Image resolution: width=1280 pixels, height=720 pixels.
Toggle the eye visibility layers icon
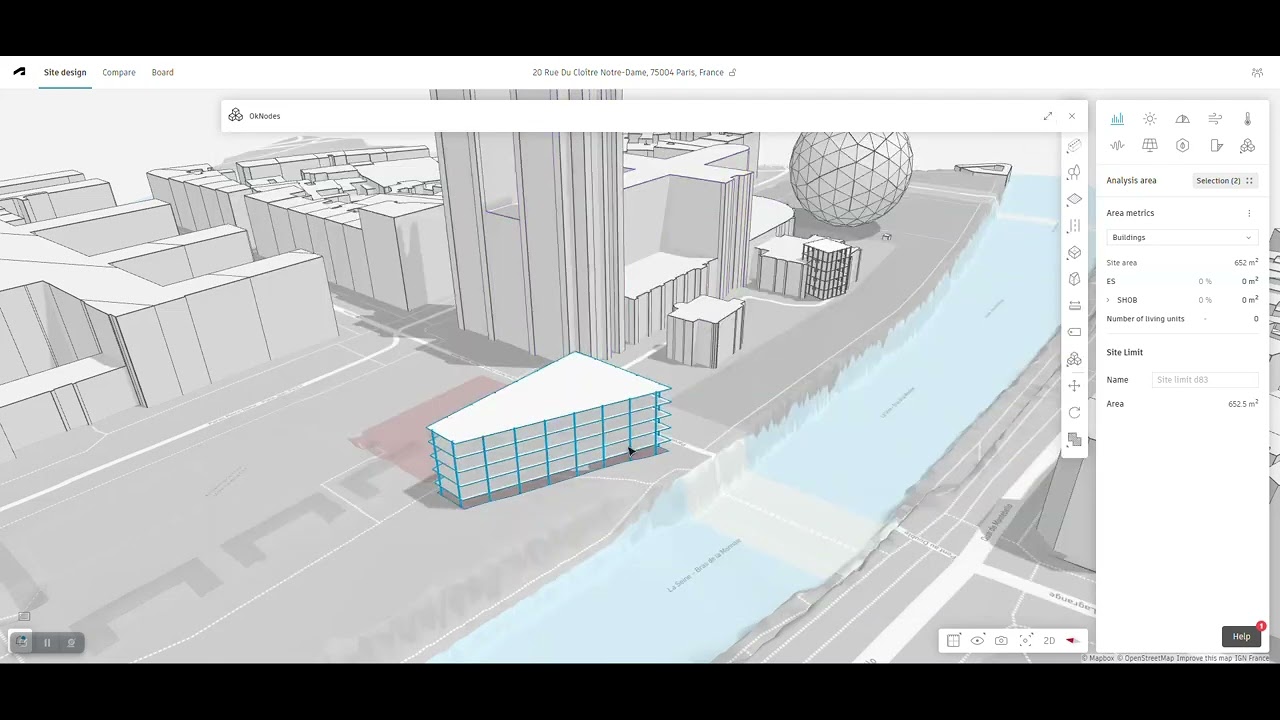tap(977, 641)
